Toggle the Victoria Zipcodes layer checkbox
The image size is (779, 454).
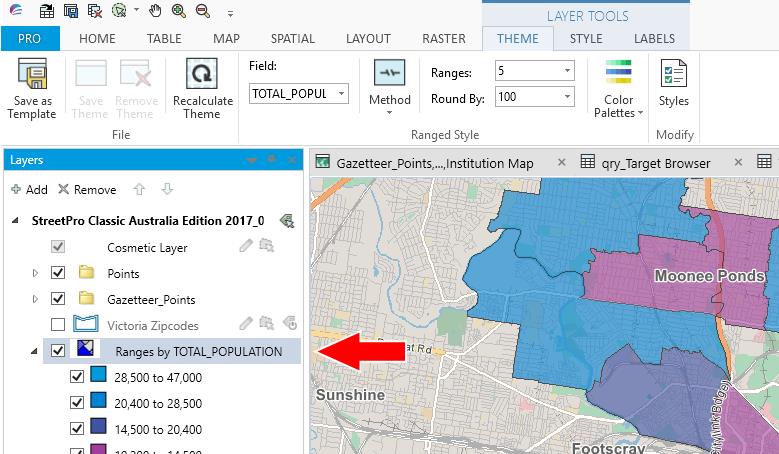click(x=58, y=325)
